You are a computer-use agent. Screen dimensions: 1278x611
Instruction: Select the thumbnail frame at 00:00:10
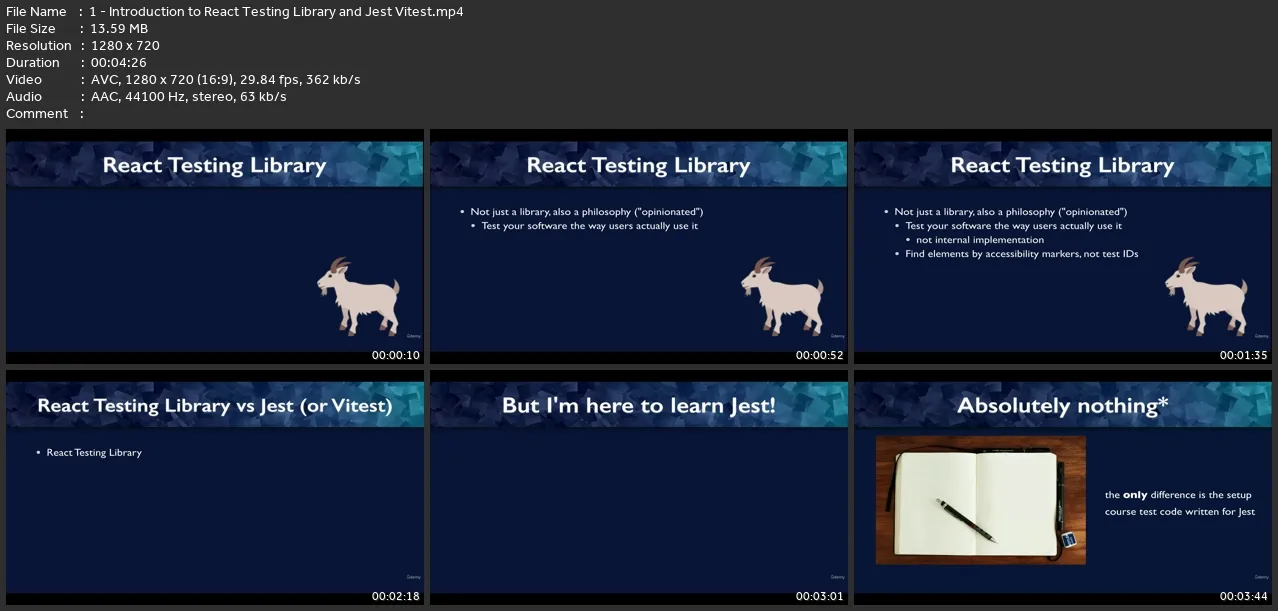215,246
